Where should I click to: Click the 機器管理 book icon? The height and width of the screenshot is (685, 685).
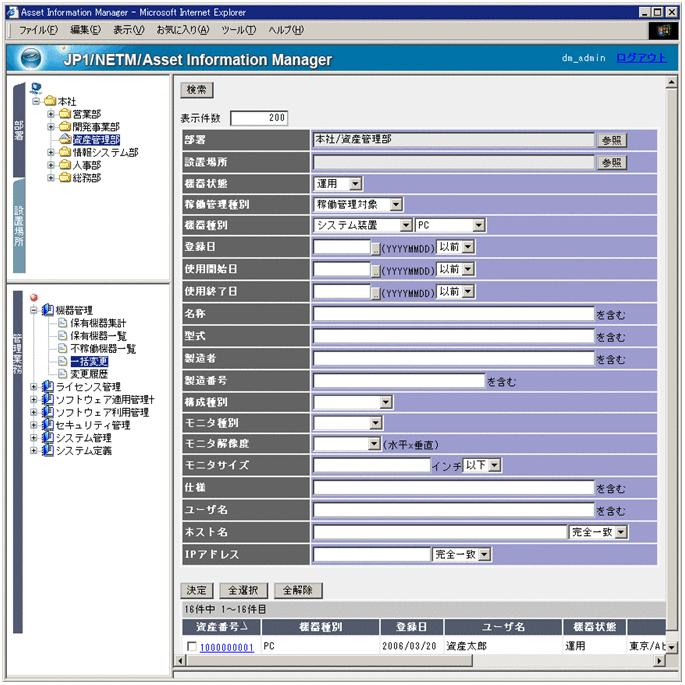tap(47, 310)
